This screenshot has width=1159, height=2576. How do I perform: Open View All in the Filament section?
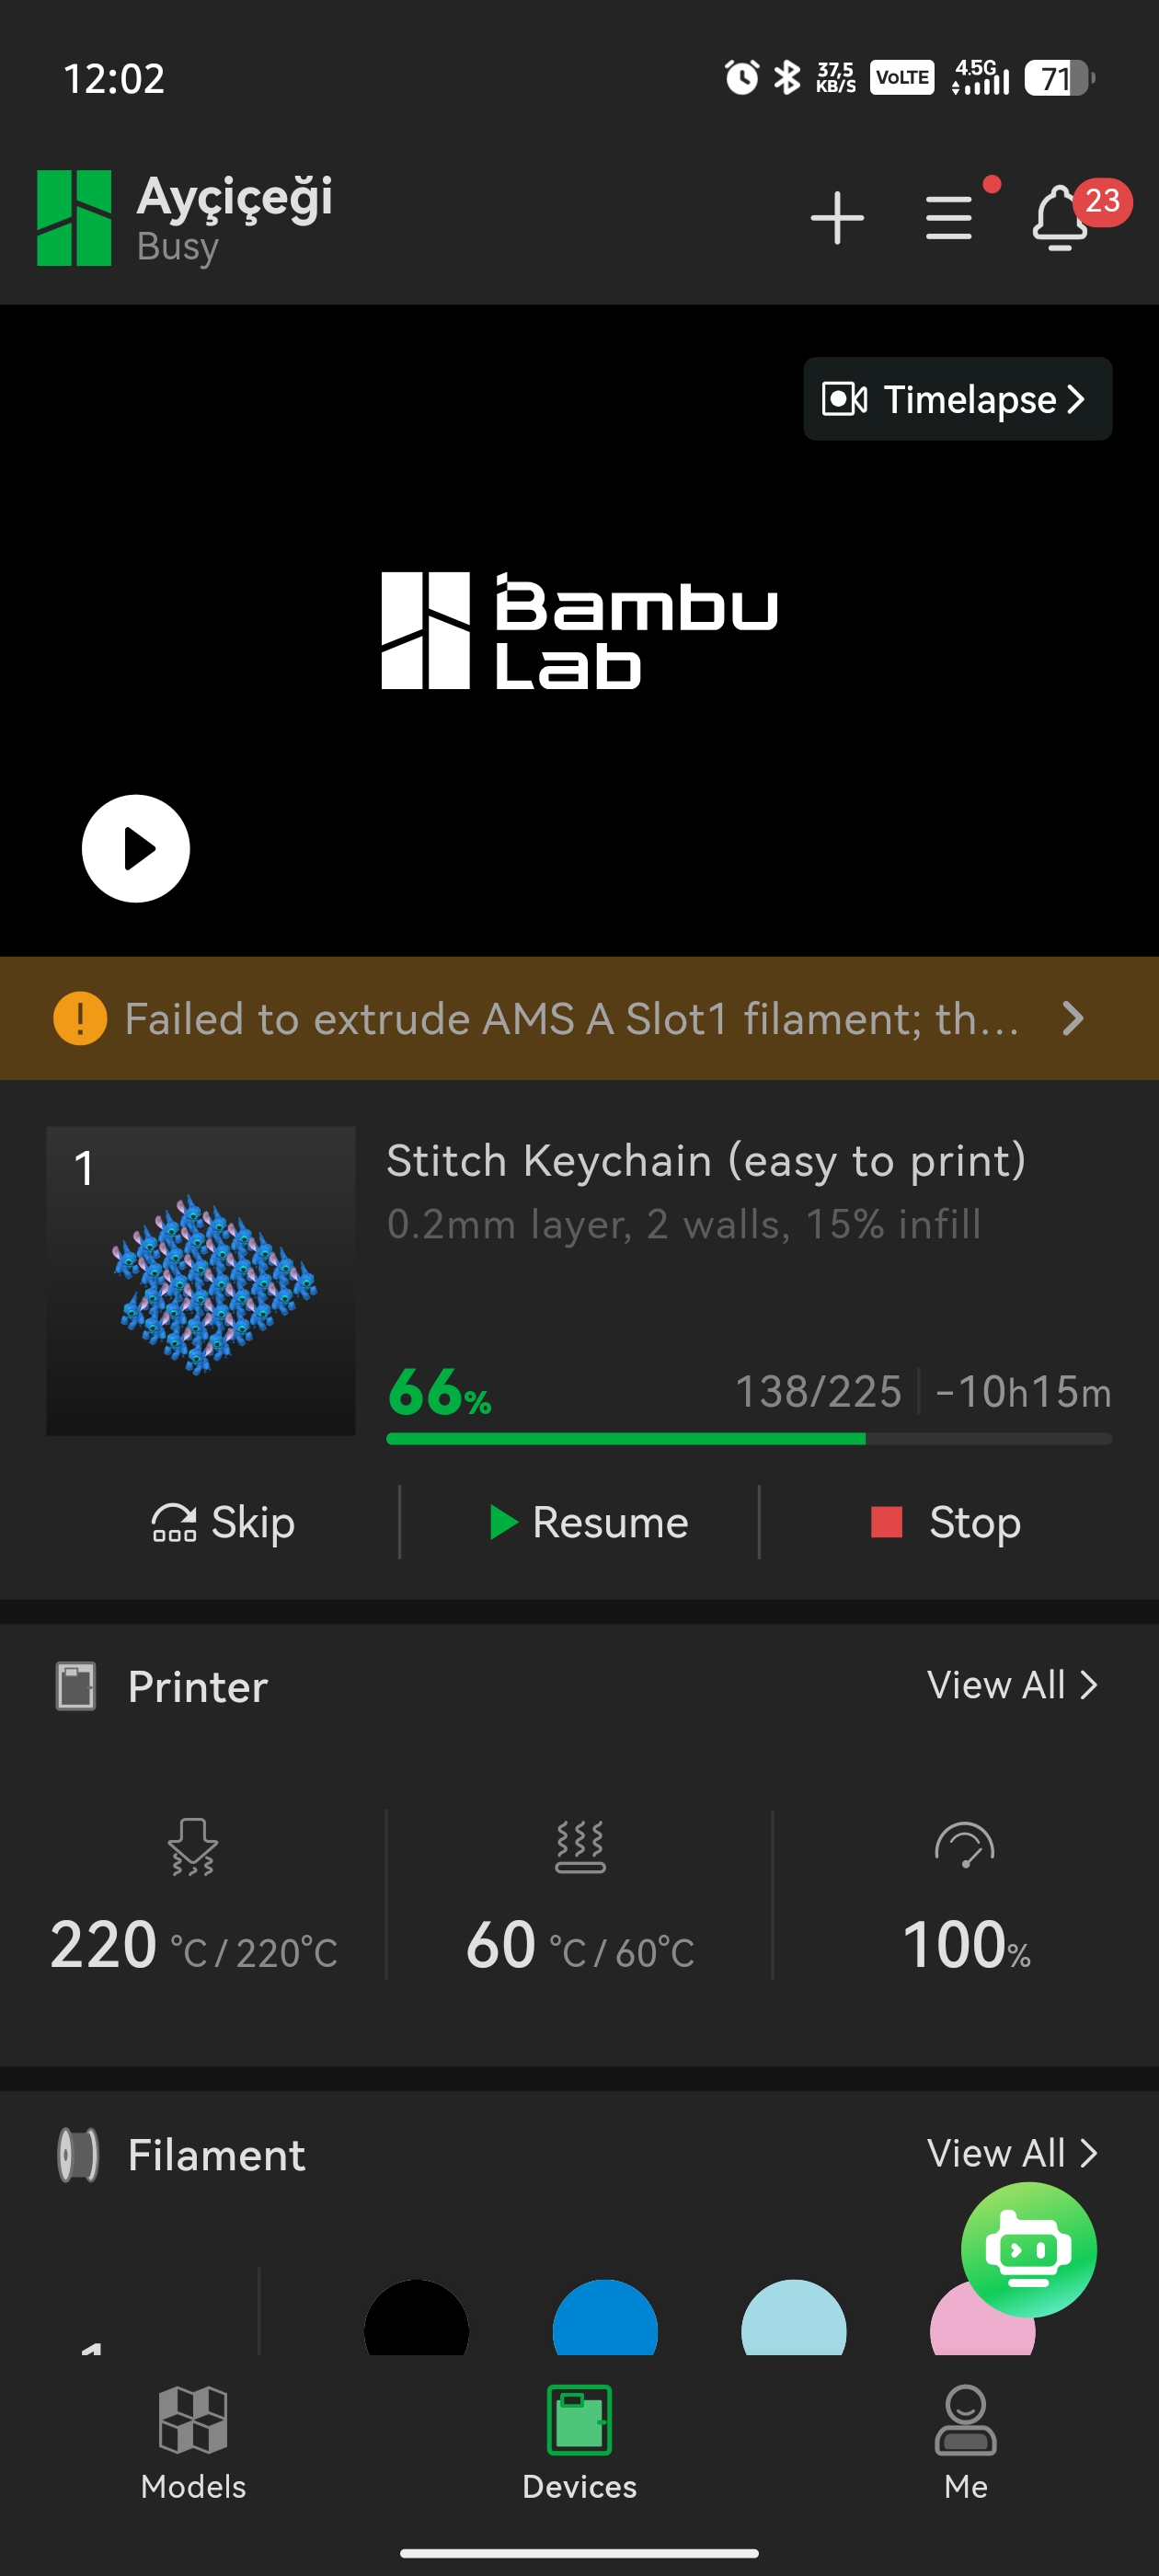point(1011,2153)
